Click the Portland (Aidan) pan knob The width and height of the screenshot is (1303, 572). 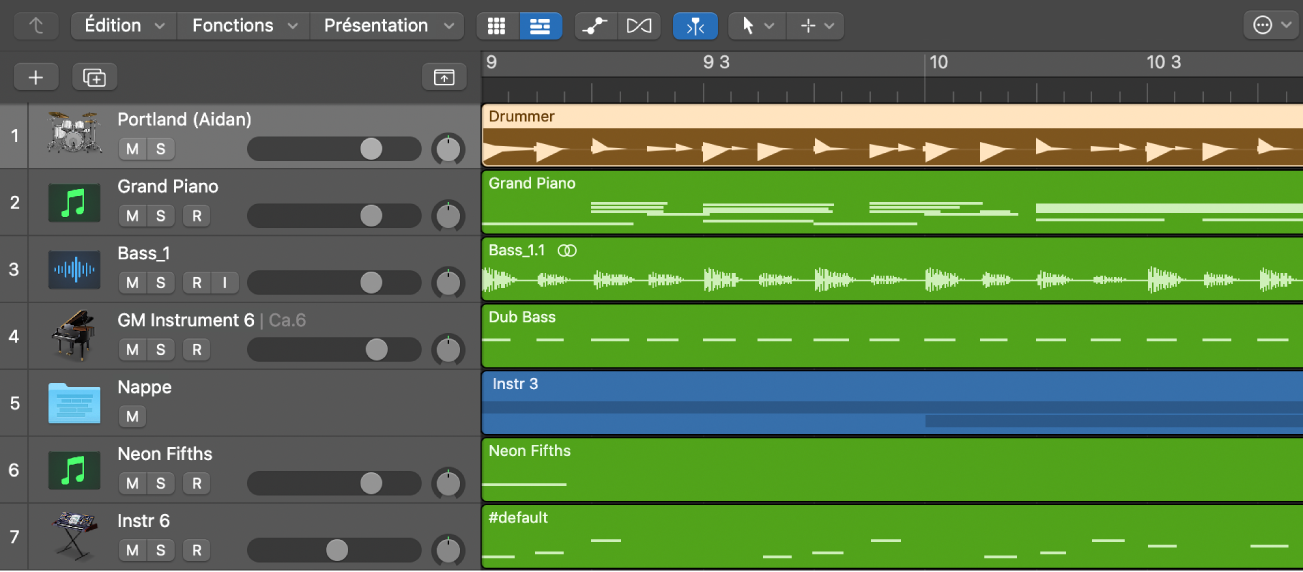[448, 150]
